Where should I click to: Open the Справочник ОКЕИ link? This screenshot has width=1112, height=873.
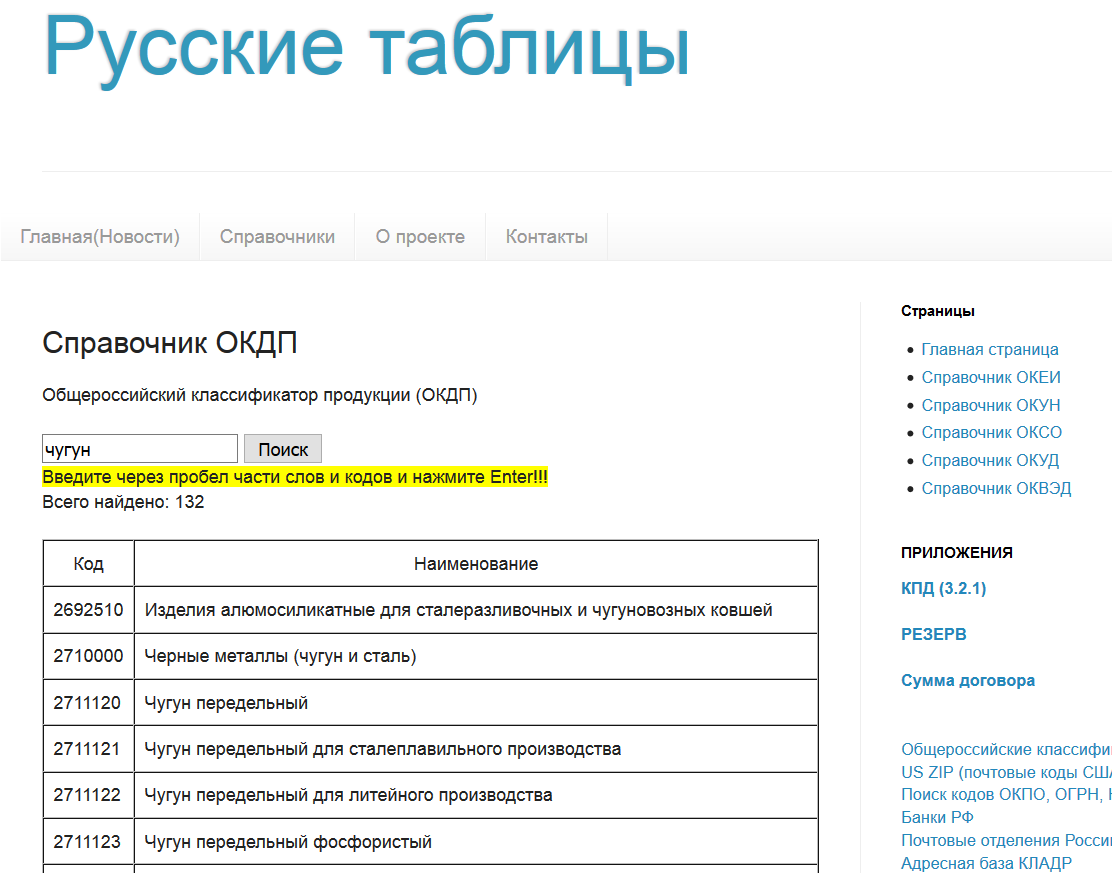[x=991, y=377]
